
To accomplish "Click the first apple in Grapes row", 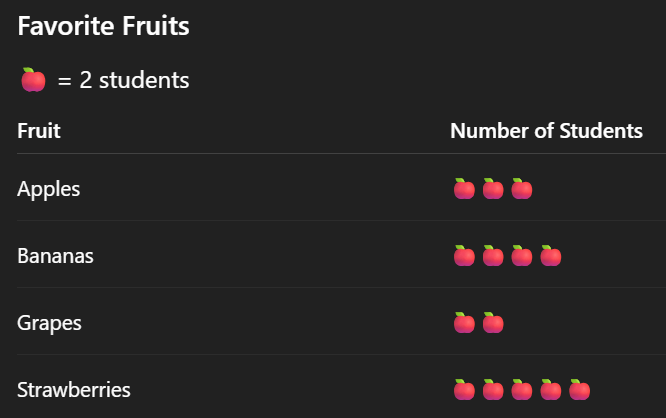I will pos(464,323).
